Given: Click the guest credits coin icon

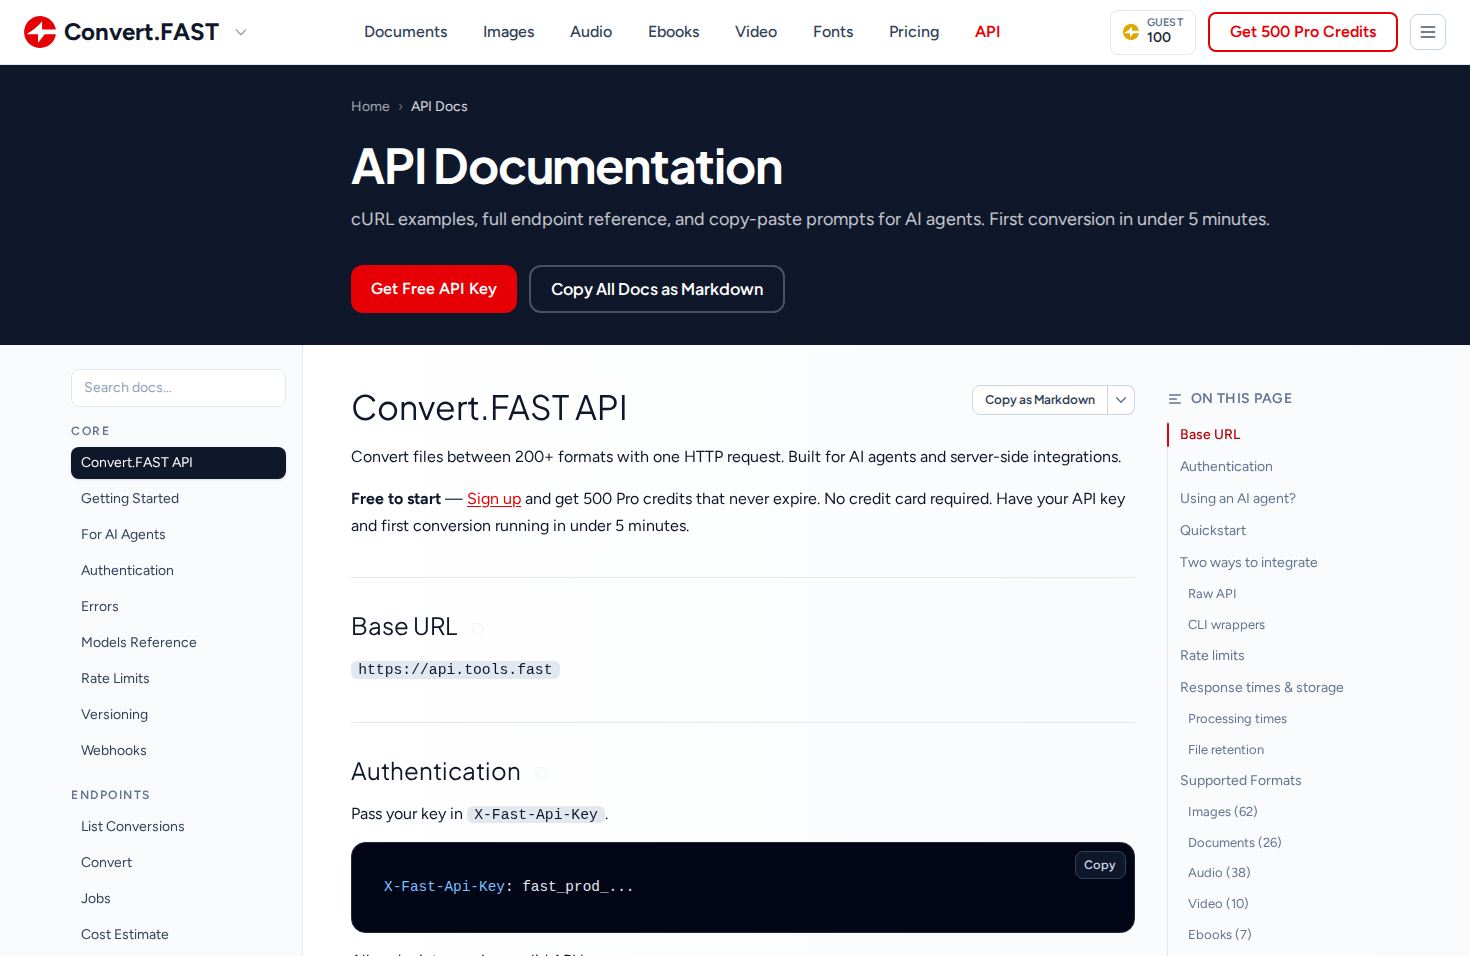Looking at the screenshot, I should click(1131, 32).
